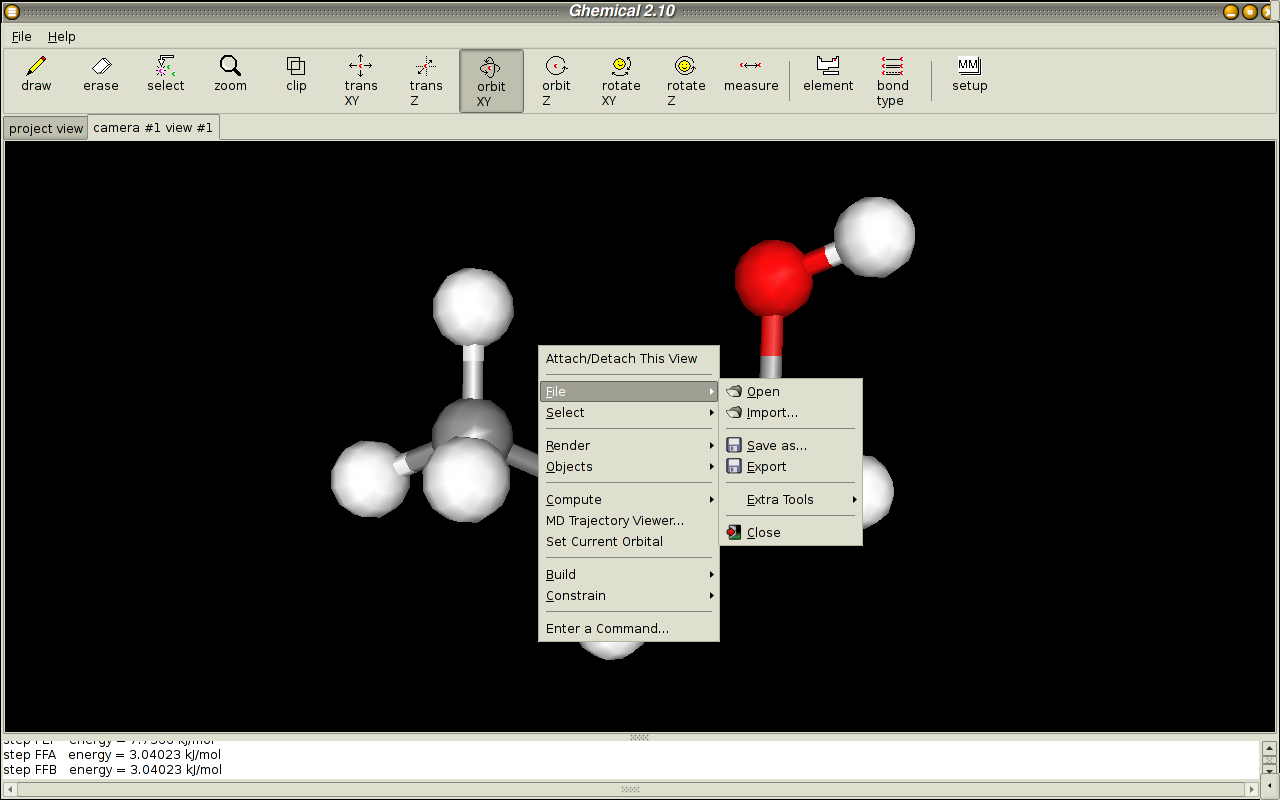Select the rotate XY tool
1280x800 pixels.
621,80
